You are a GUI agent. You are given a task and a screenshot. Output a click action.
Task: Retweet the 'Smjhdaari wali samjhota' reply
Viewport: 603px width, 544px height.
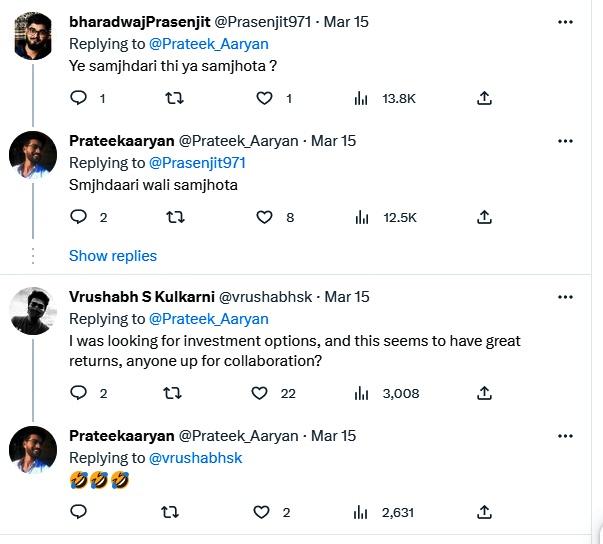click(172, 217)
